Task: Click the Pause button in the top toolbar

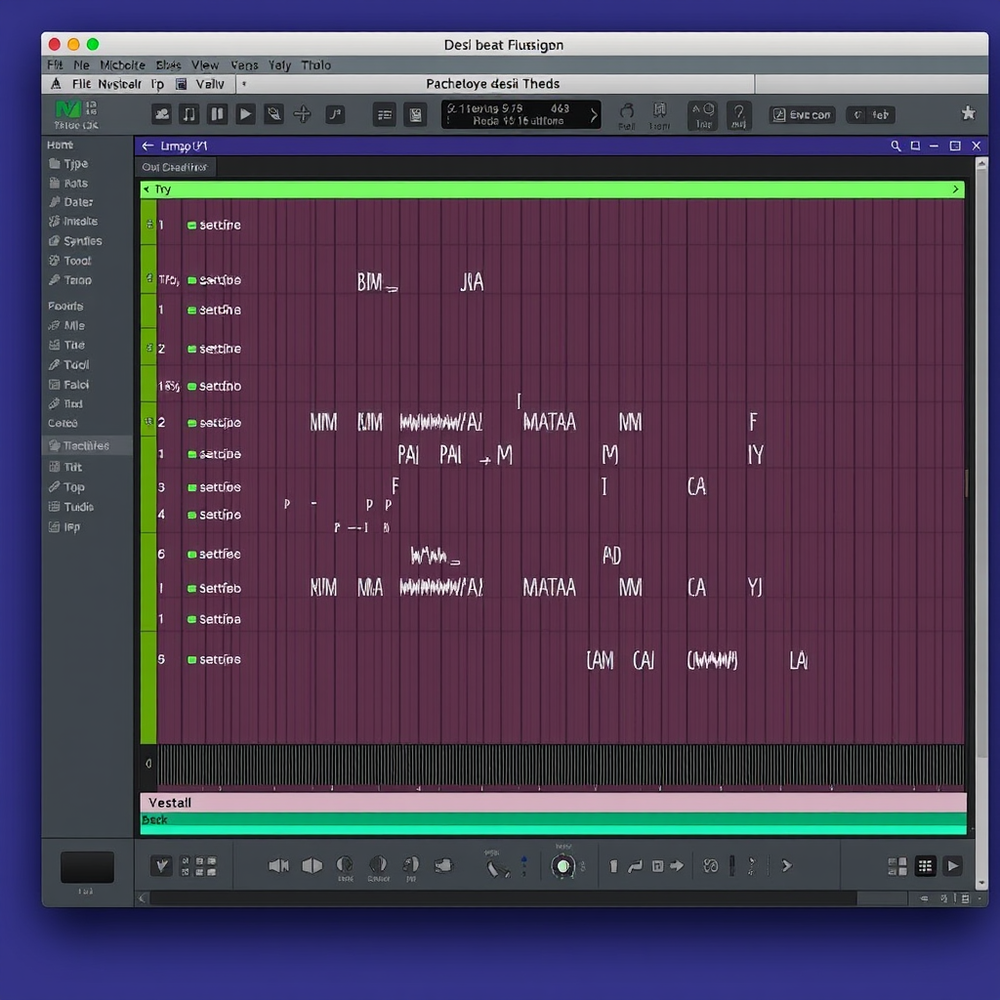Action: pyautogui.click(x=217, y=114)
